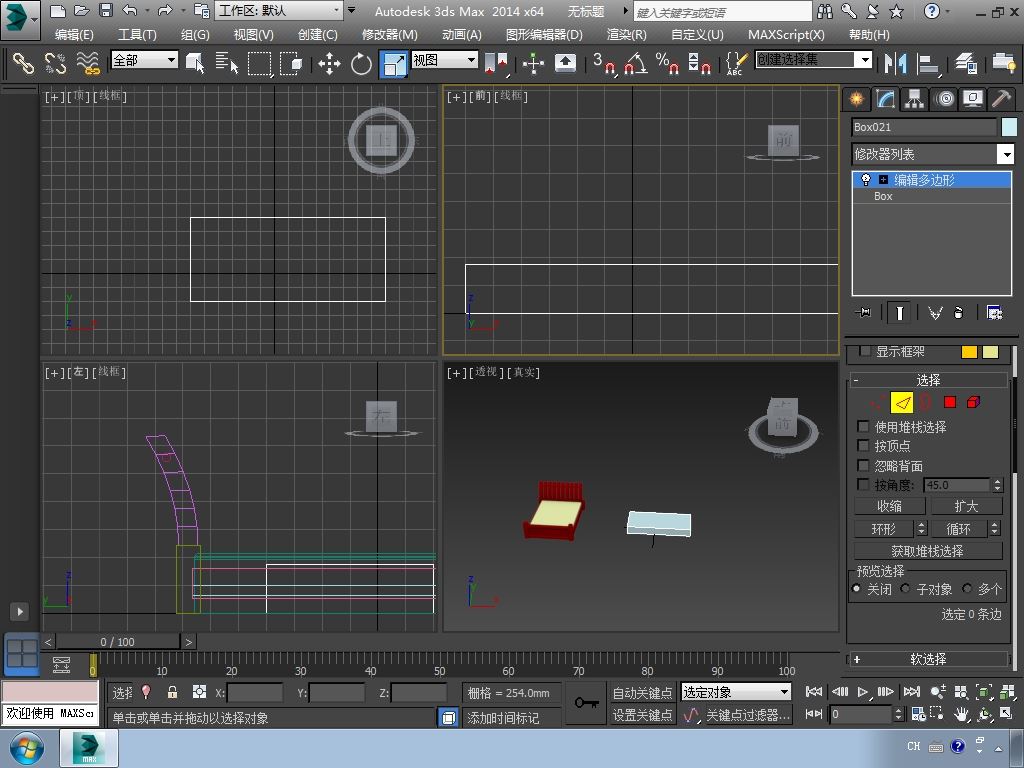Image resolution: width=1024 pixels, height=768 pixels.
Task: Select Element sub-object level cube icon
Action: pos(974,402)
